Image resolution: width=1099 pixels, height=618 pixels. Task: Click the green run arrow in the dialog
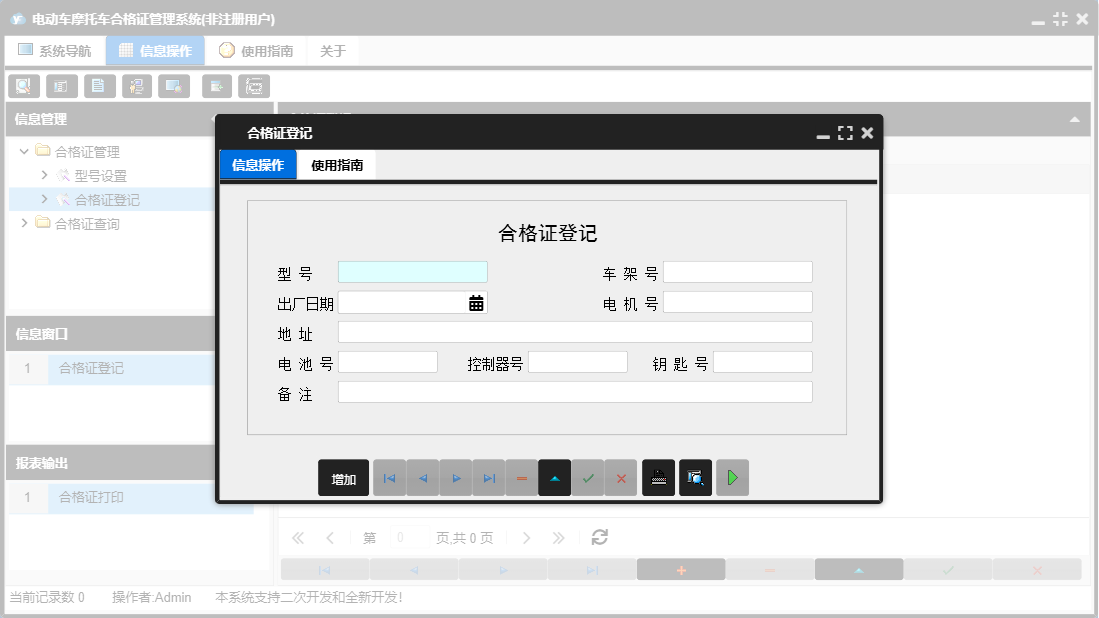(732, 477)
